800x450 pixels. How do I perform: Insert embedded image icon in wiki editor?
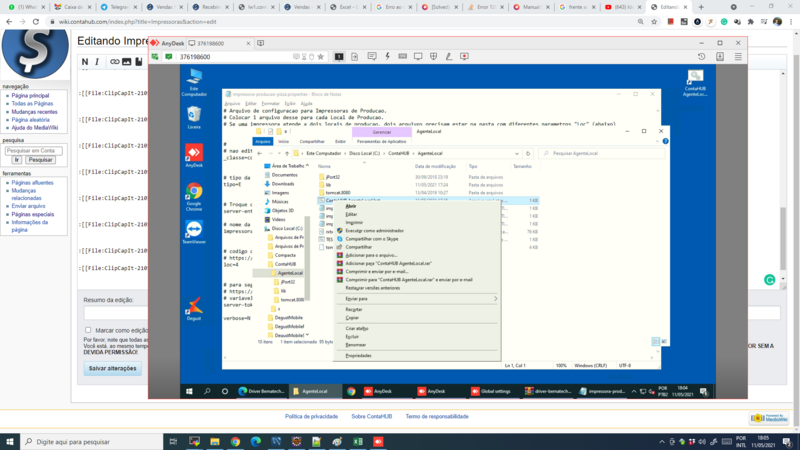point(127,62)
